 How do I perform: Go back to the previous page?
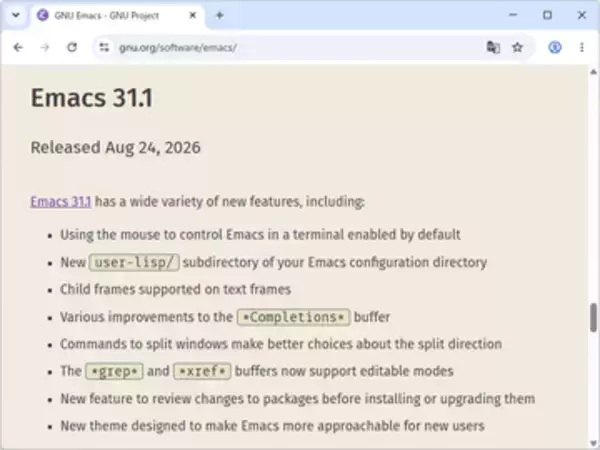click(18, 47)
